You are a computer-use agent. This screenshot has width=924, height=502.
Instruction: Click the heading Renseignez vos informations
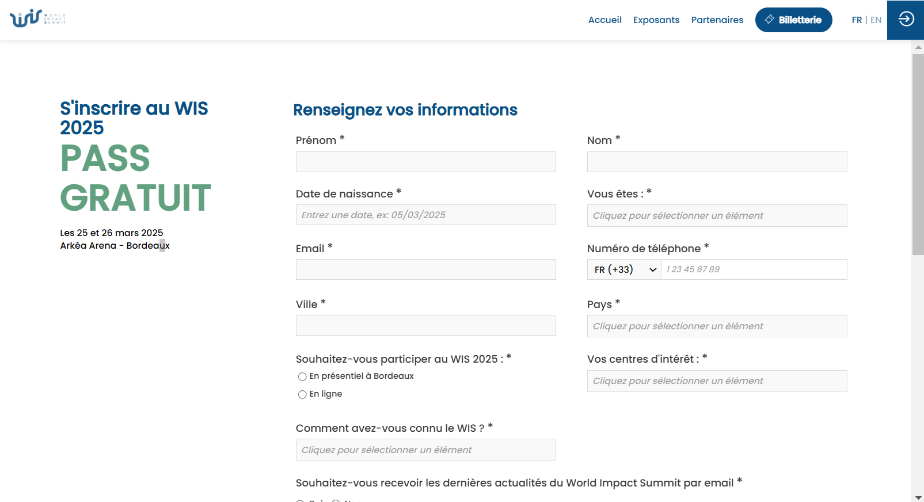pyautogui.click(x=405, y=110)
